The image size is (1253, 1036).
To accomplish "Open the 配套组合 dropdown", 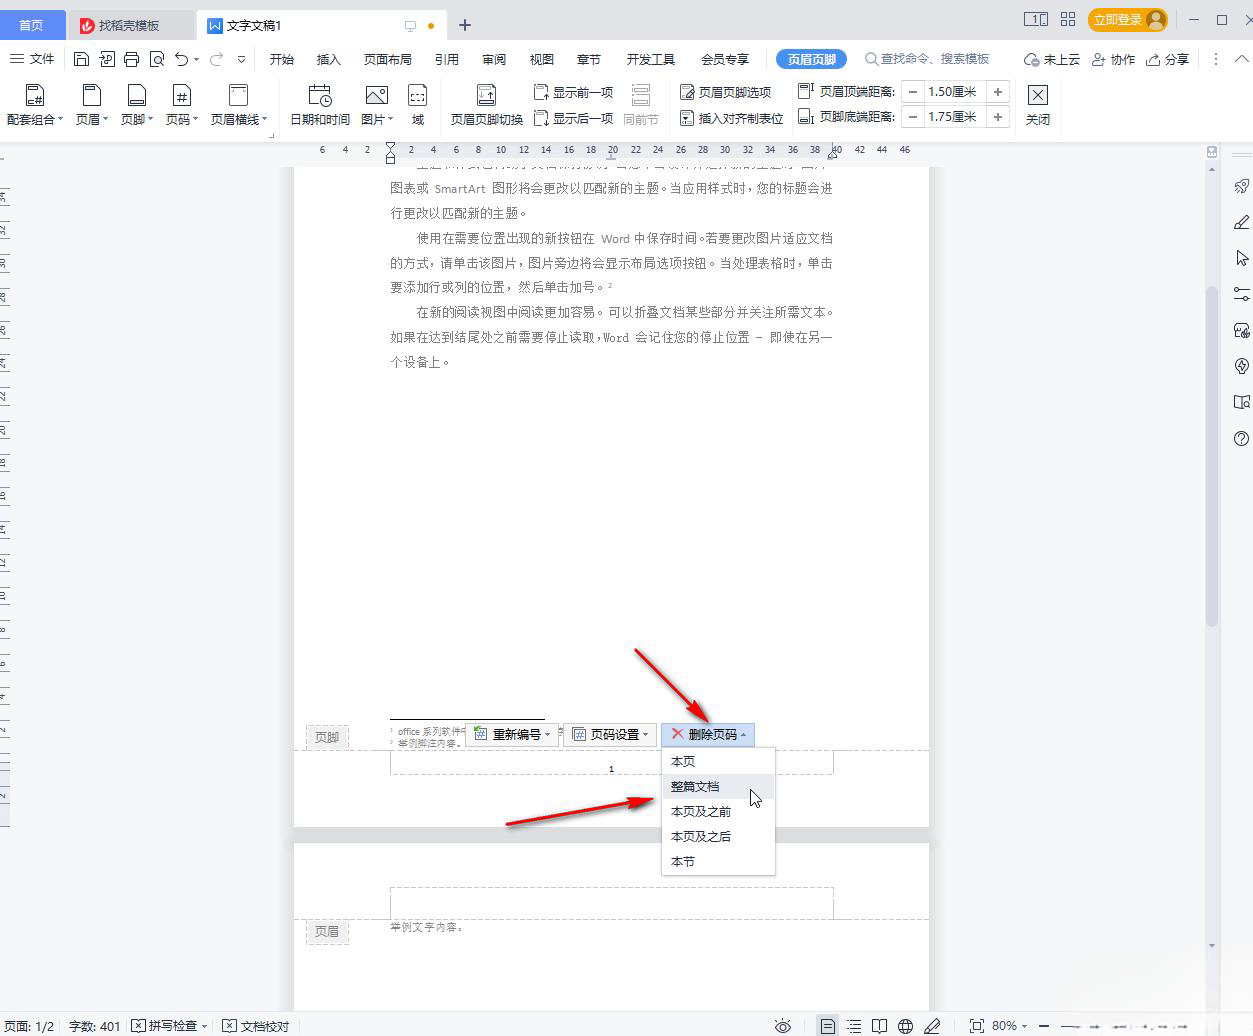I will coord(34,105).
